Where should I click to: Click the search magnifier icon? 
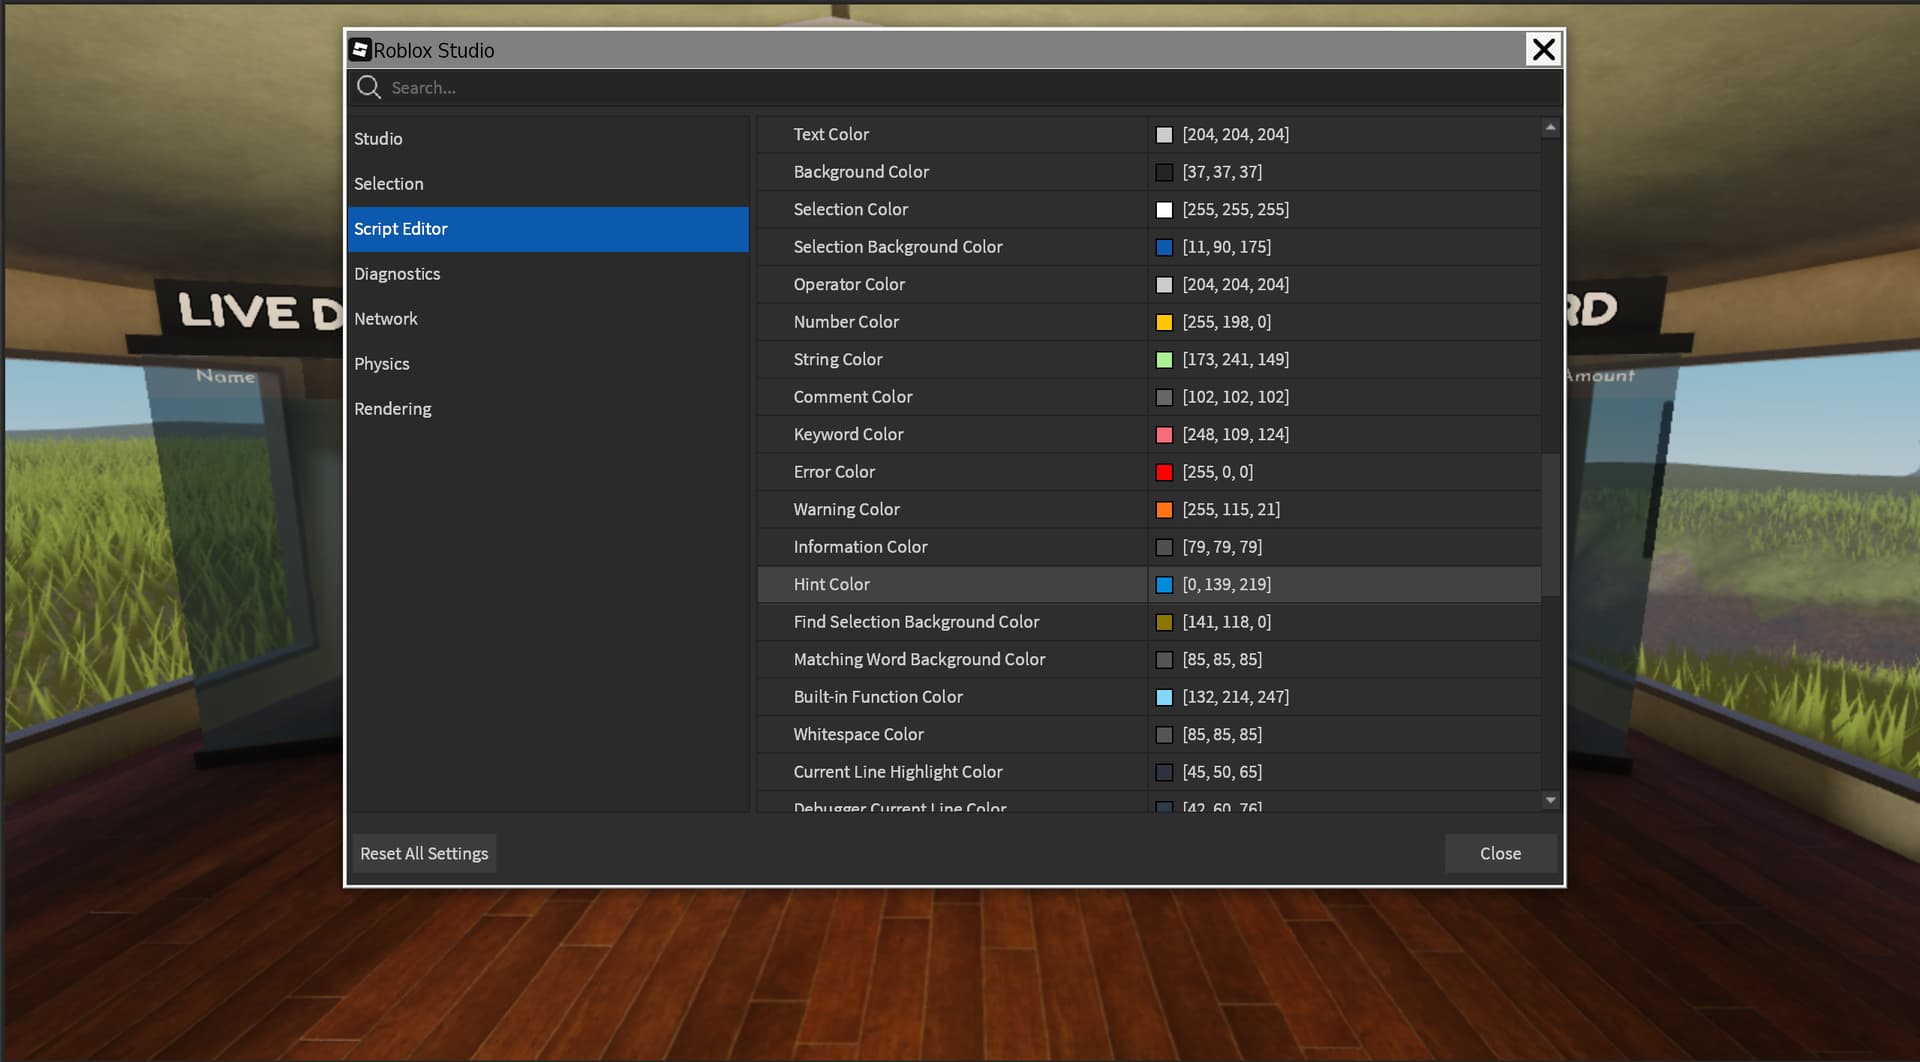(x=368, y=88)
